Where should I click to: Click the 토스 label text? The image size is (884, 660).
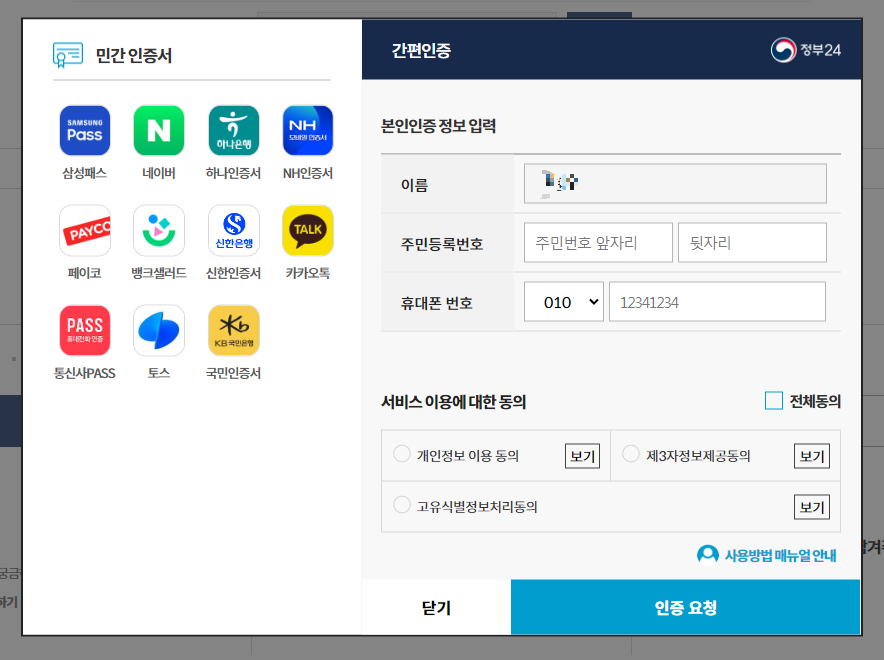159,373
